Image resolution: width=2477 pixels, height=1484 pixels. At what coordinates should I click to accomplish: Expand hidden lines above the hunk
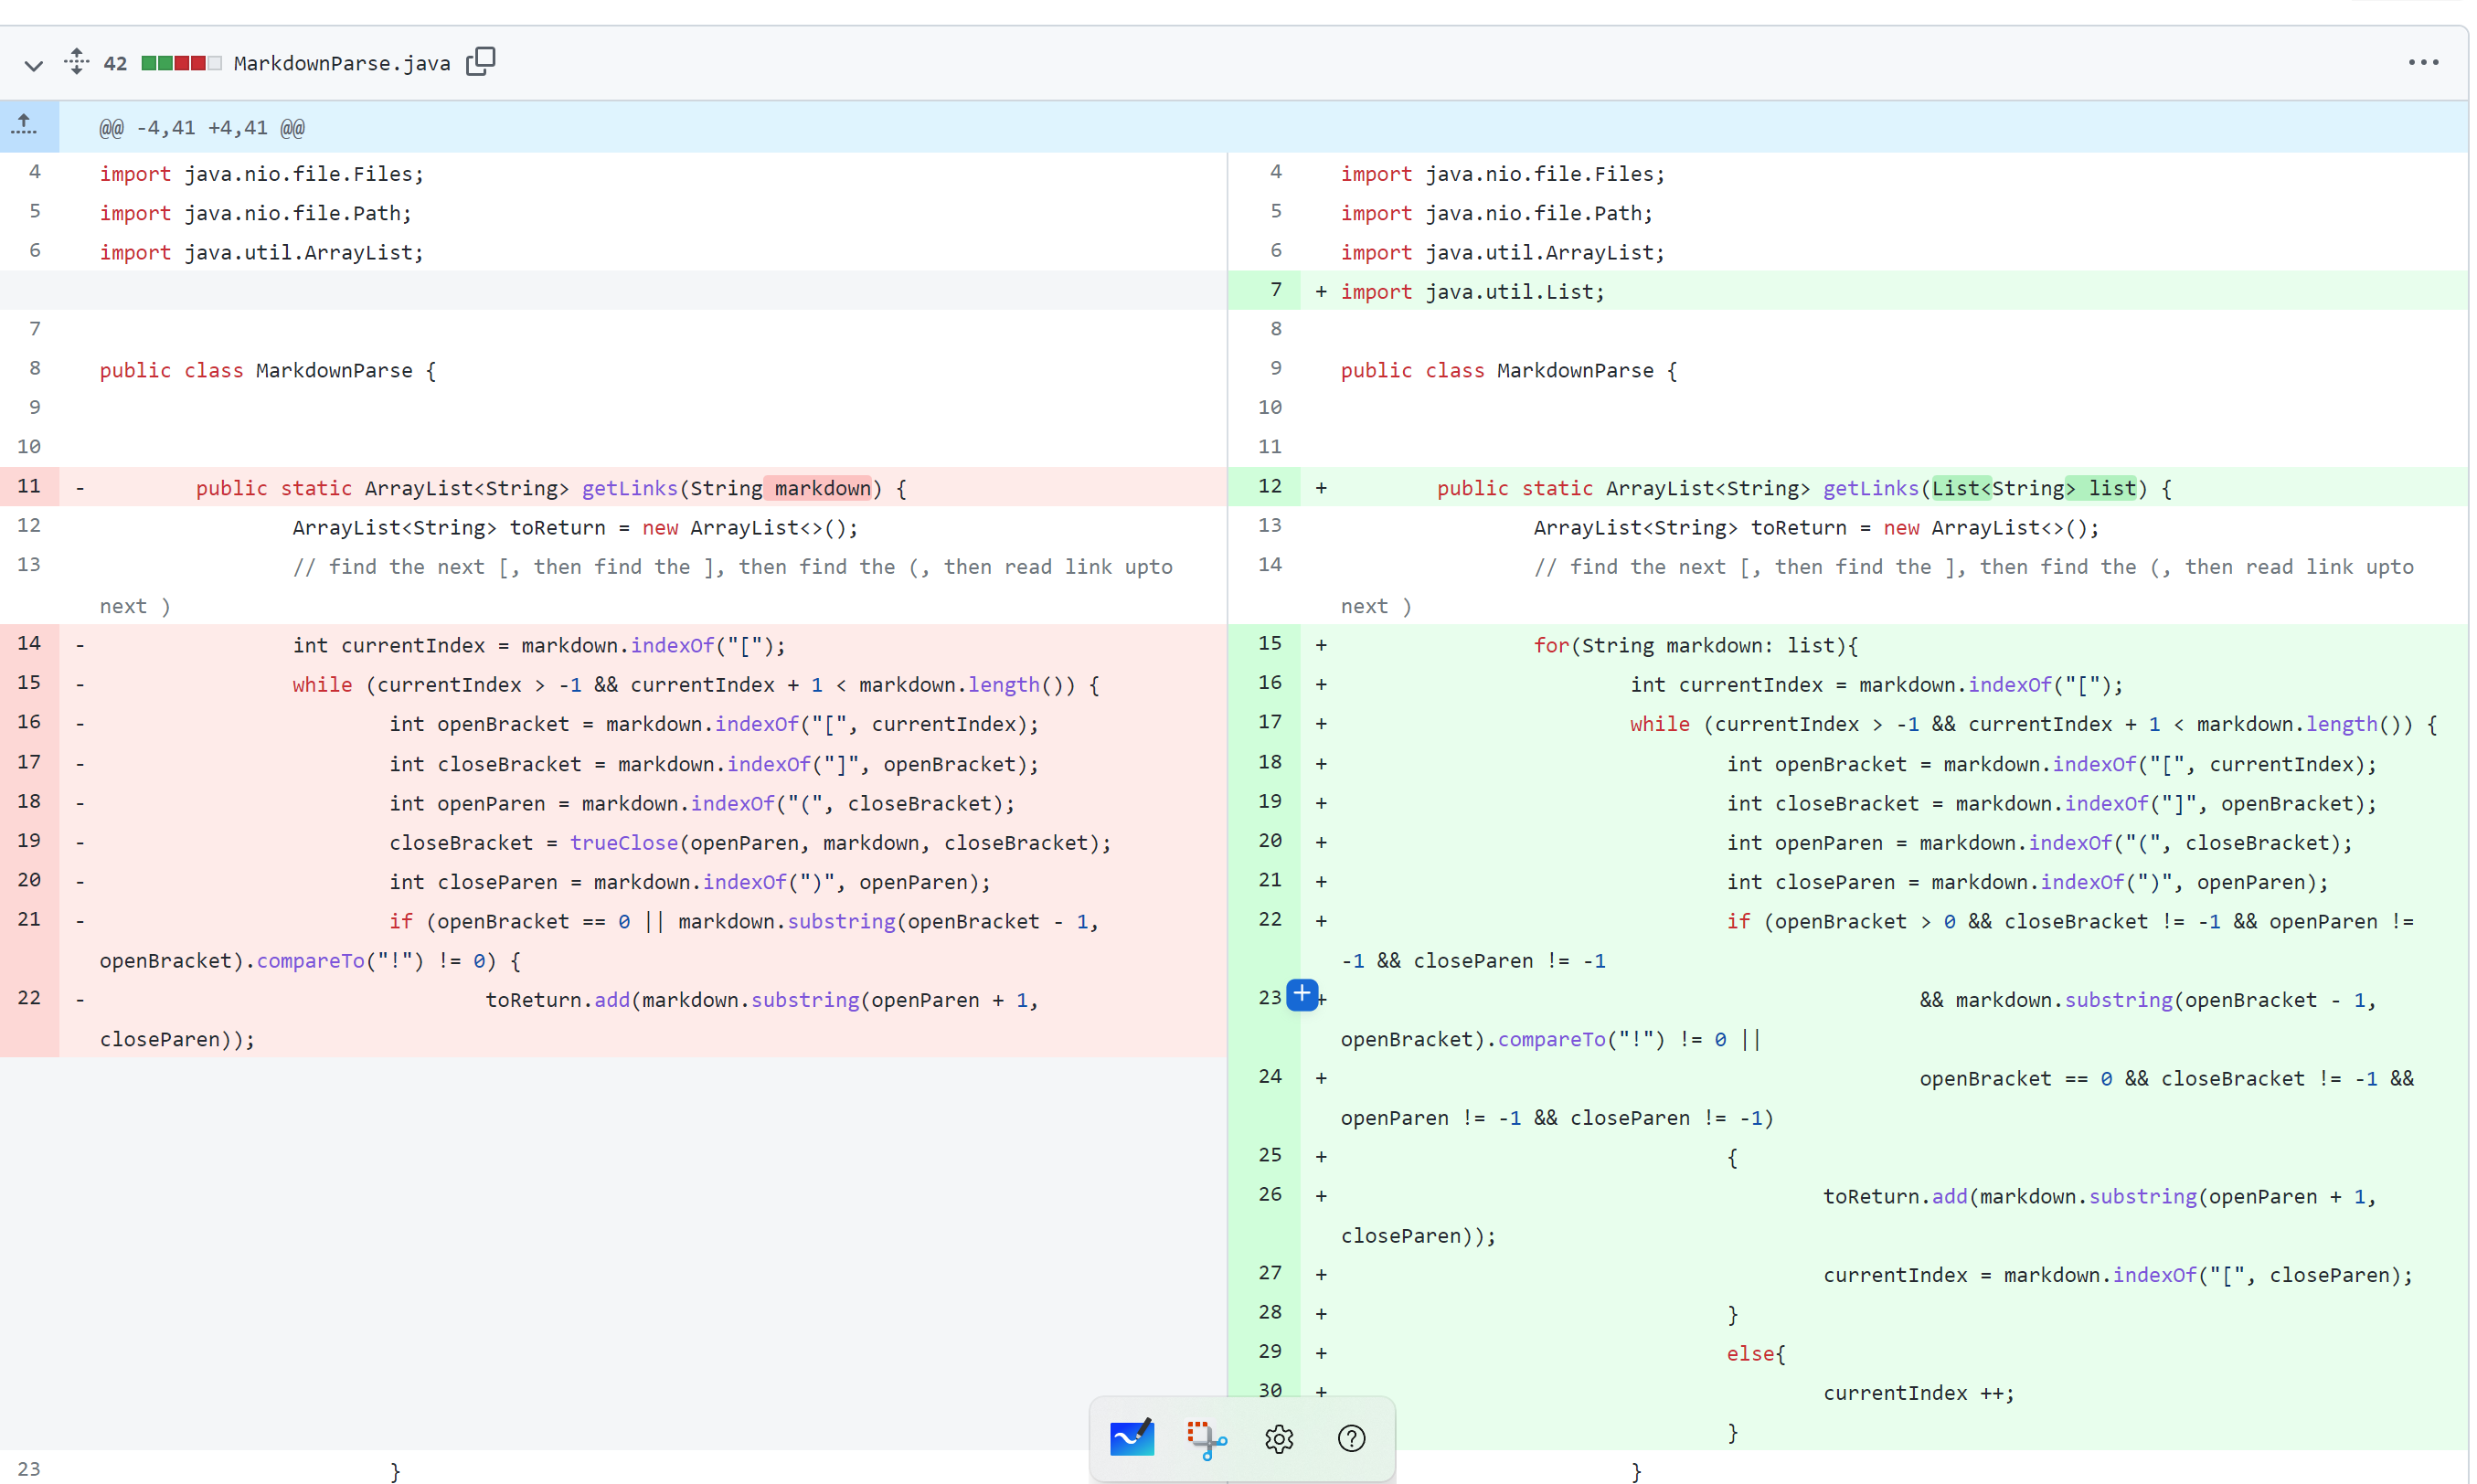[24, 126]
